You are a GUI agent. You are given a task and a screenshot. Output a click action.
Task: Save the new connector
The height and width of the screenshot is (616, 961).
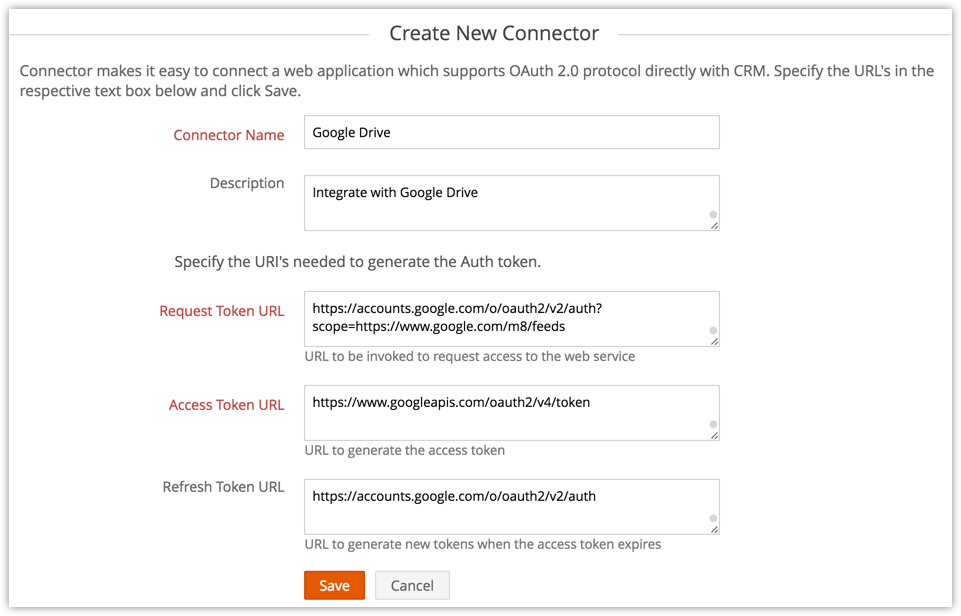tap(334, 585)
